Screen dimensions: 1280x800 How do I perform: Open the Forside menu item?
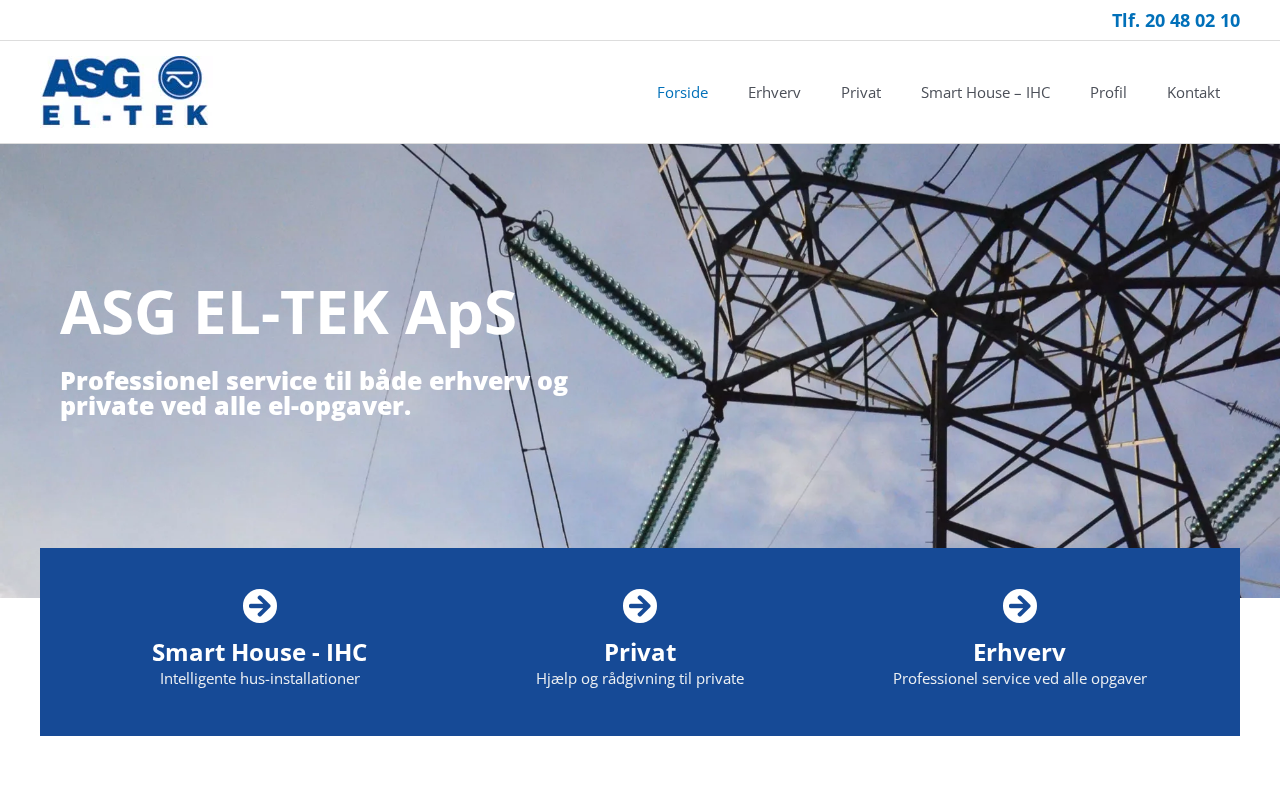(682, 92)
